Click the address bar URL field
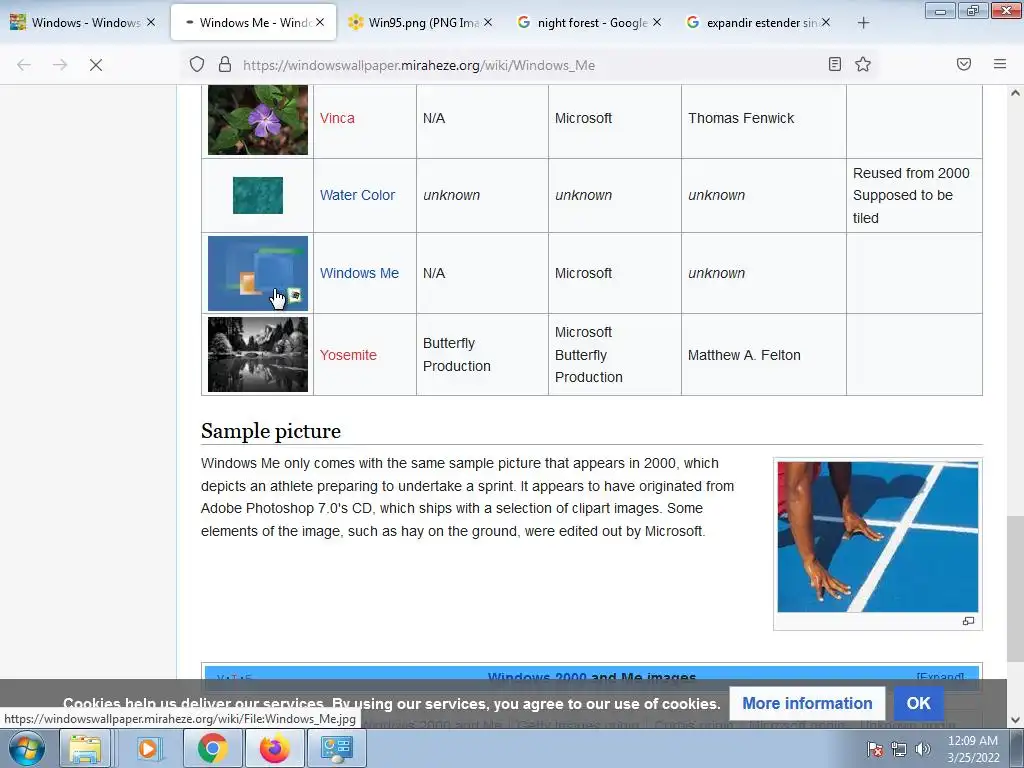The width and height of the screenshot is (1024, 768). 529,65
